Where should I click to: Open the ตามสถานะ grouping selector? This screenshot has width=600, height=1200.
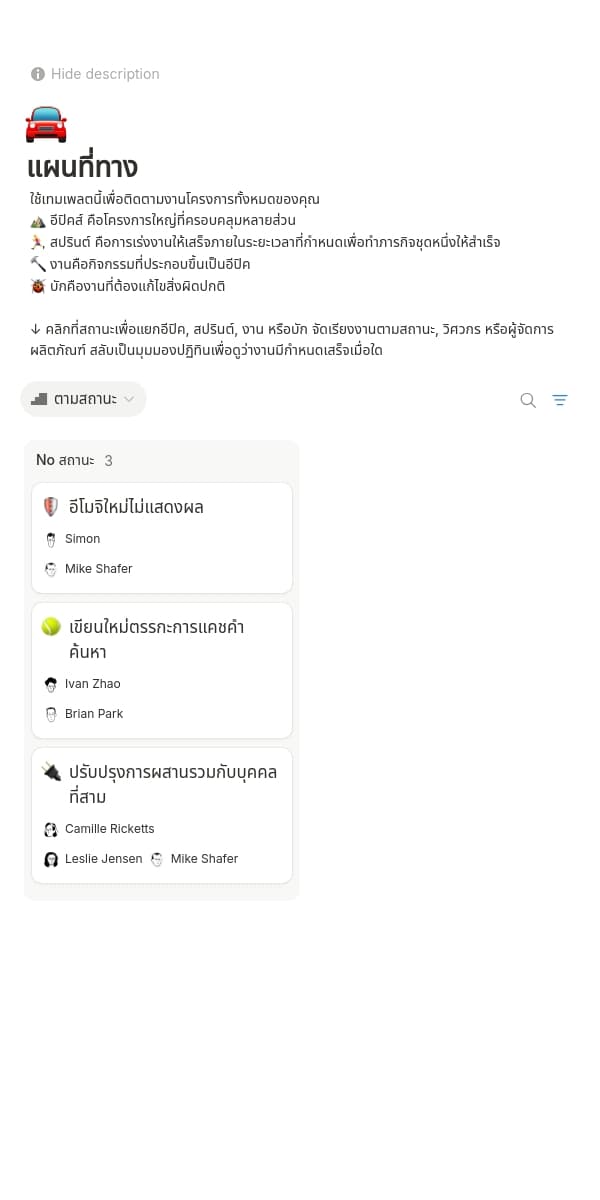click(83, 398)
